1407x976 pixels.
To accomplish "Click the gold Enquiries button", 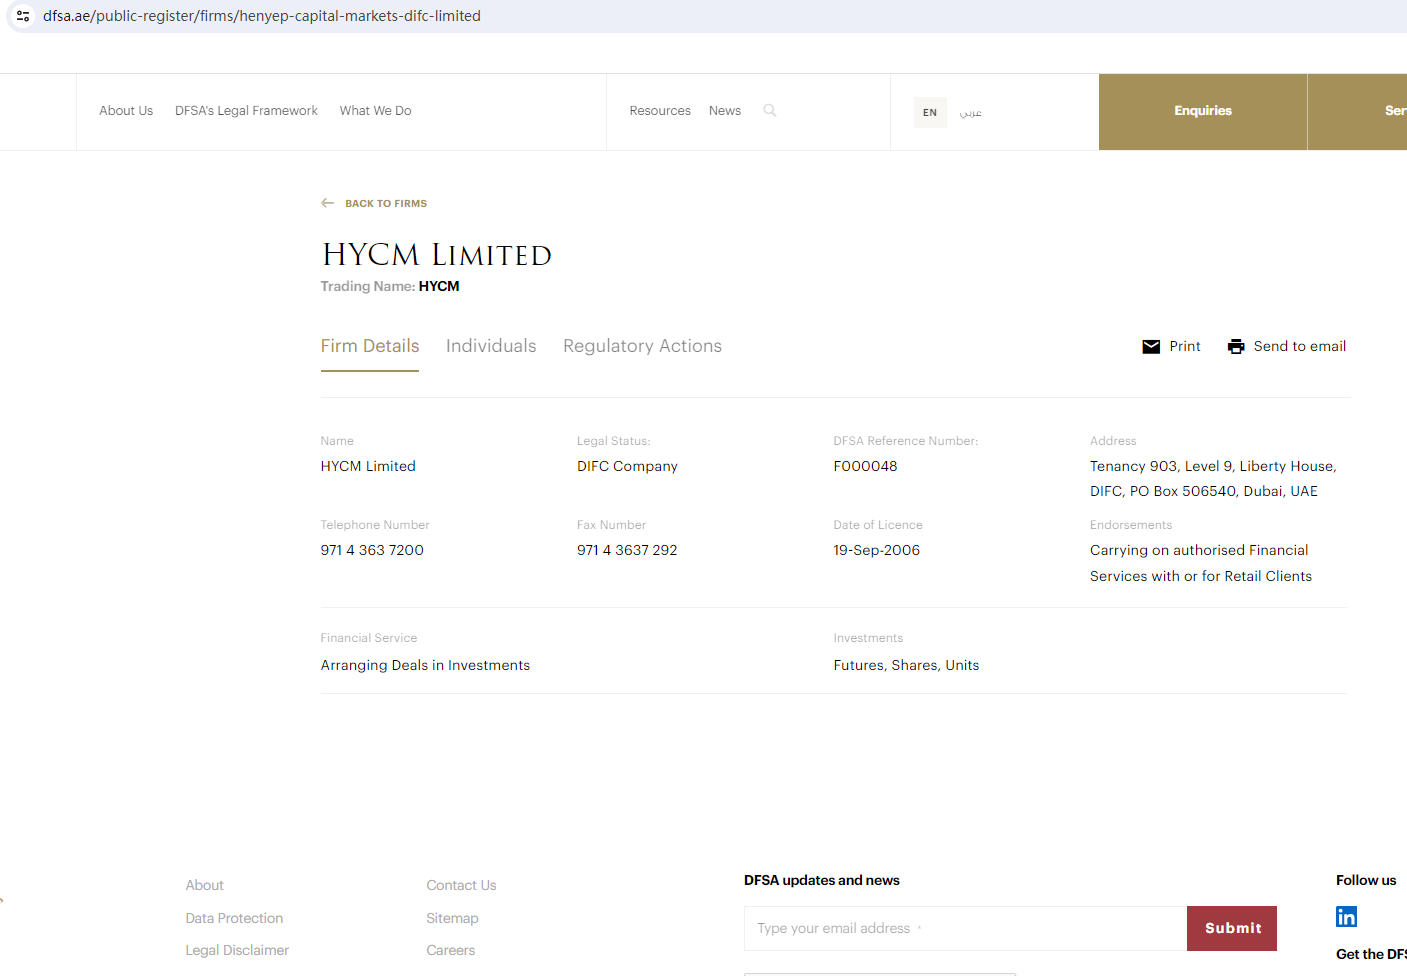I will point(1202,111).
